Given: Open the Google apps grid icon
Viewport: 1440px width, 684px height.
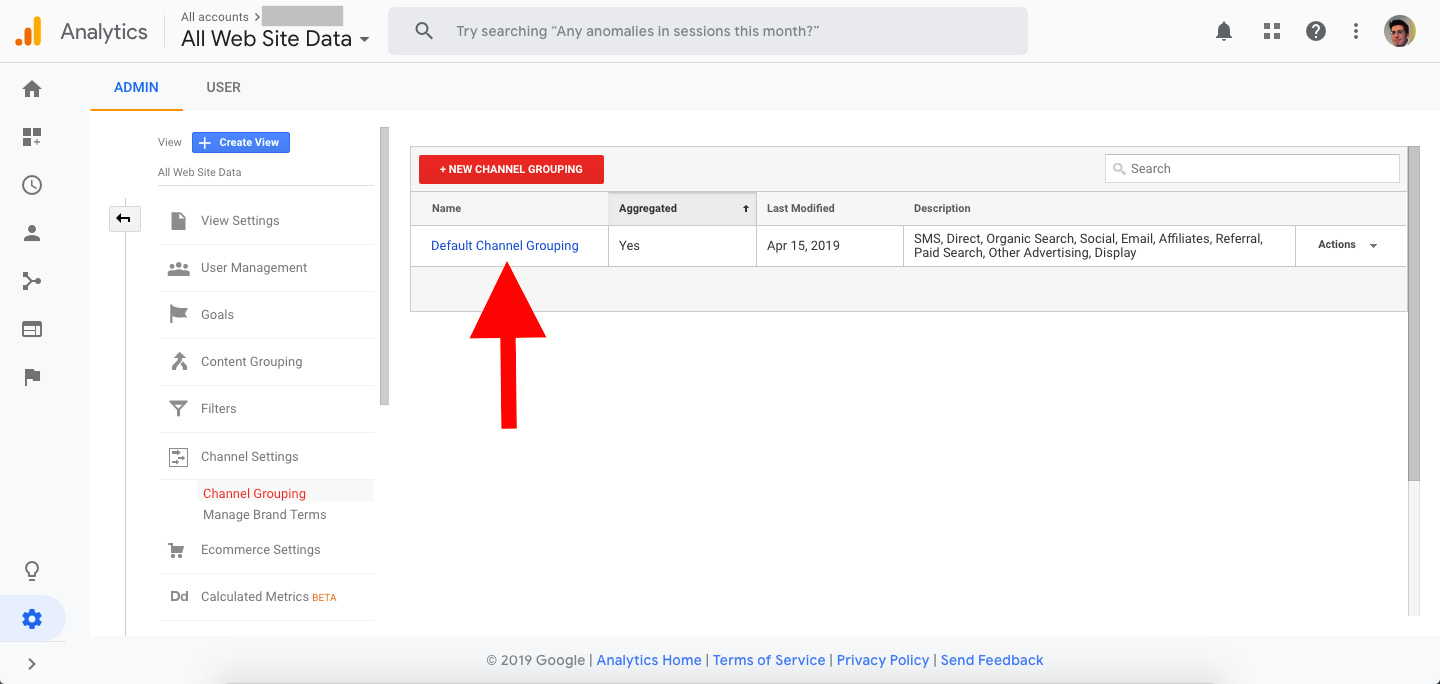Looking at the screenshot, I should click(x=1271, y=31).
